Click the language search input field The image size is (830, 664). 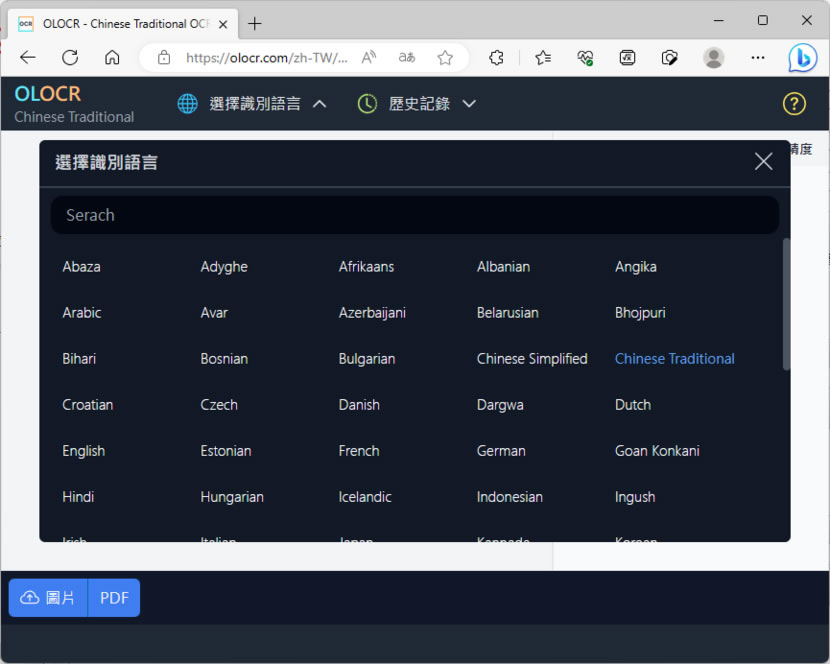414,215
